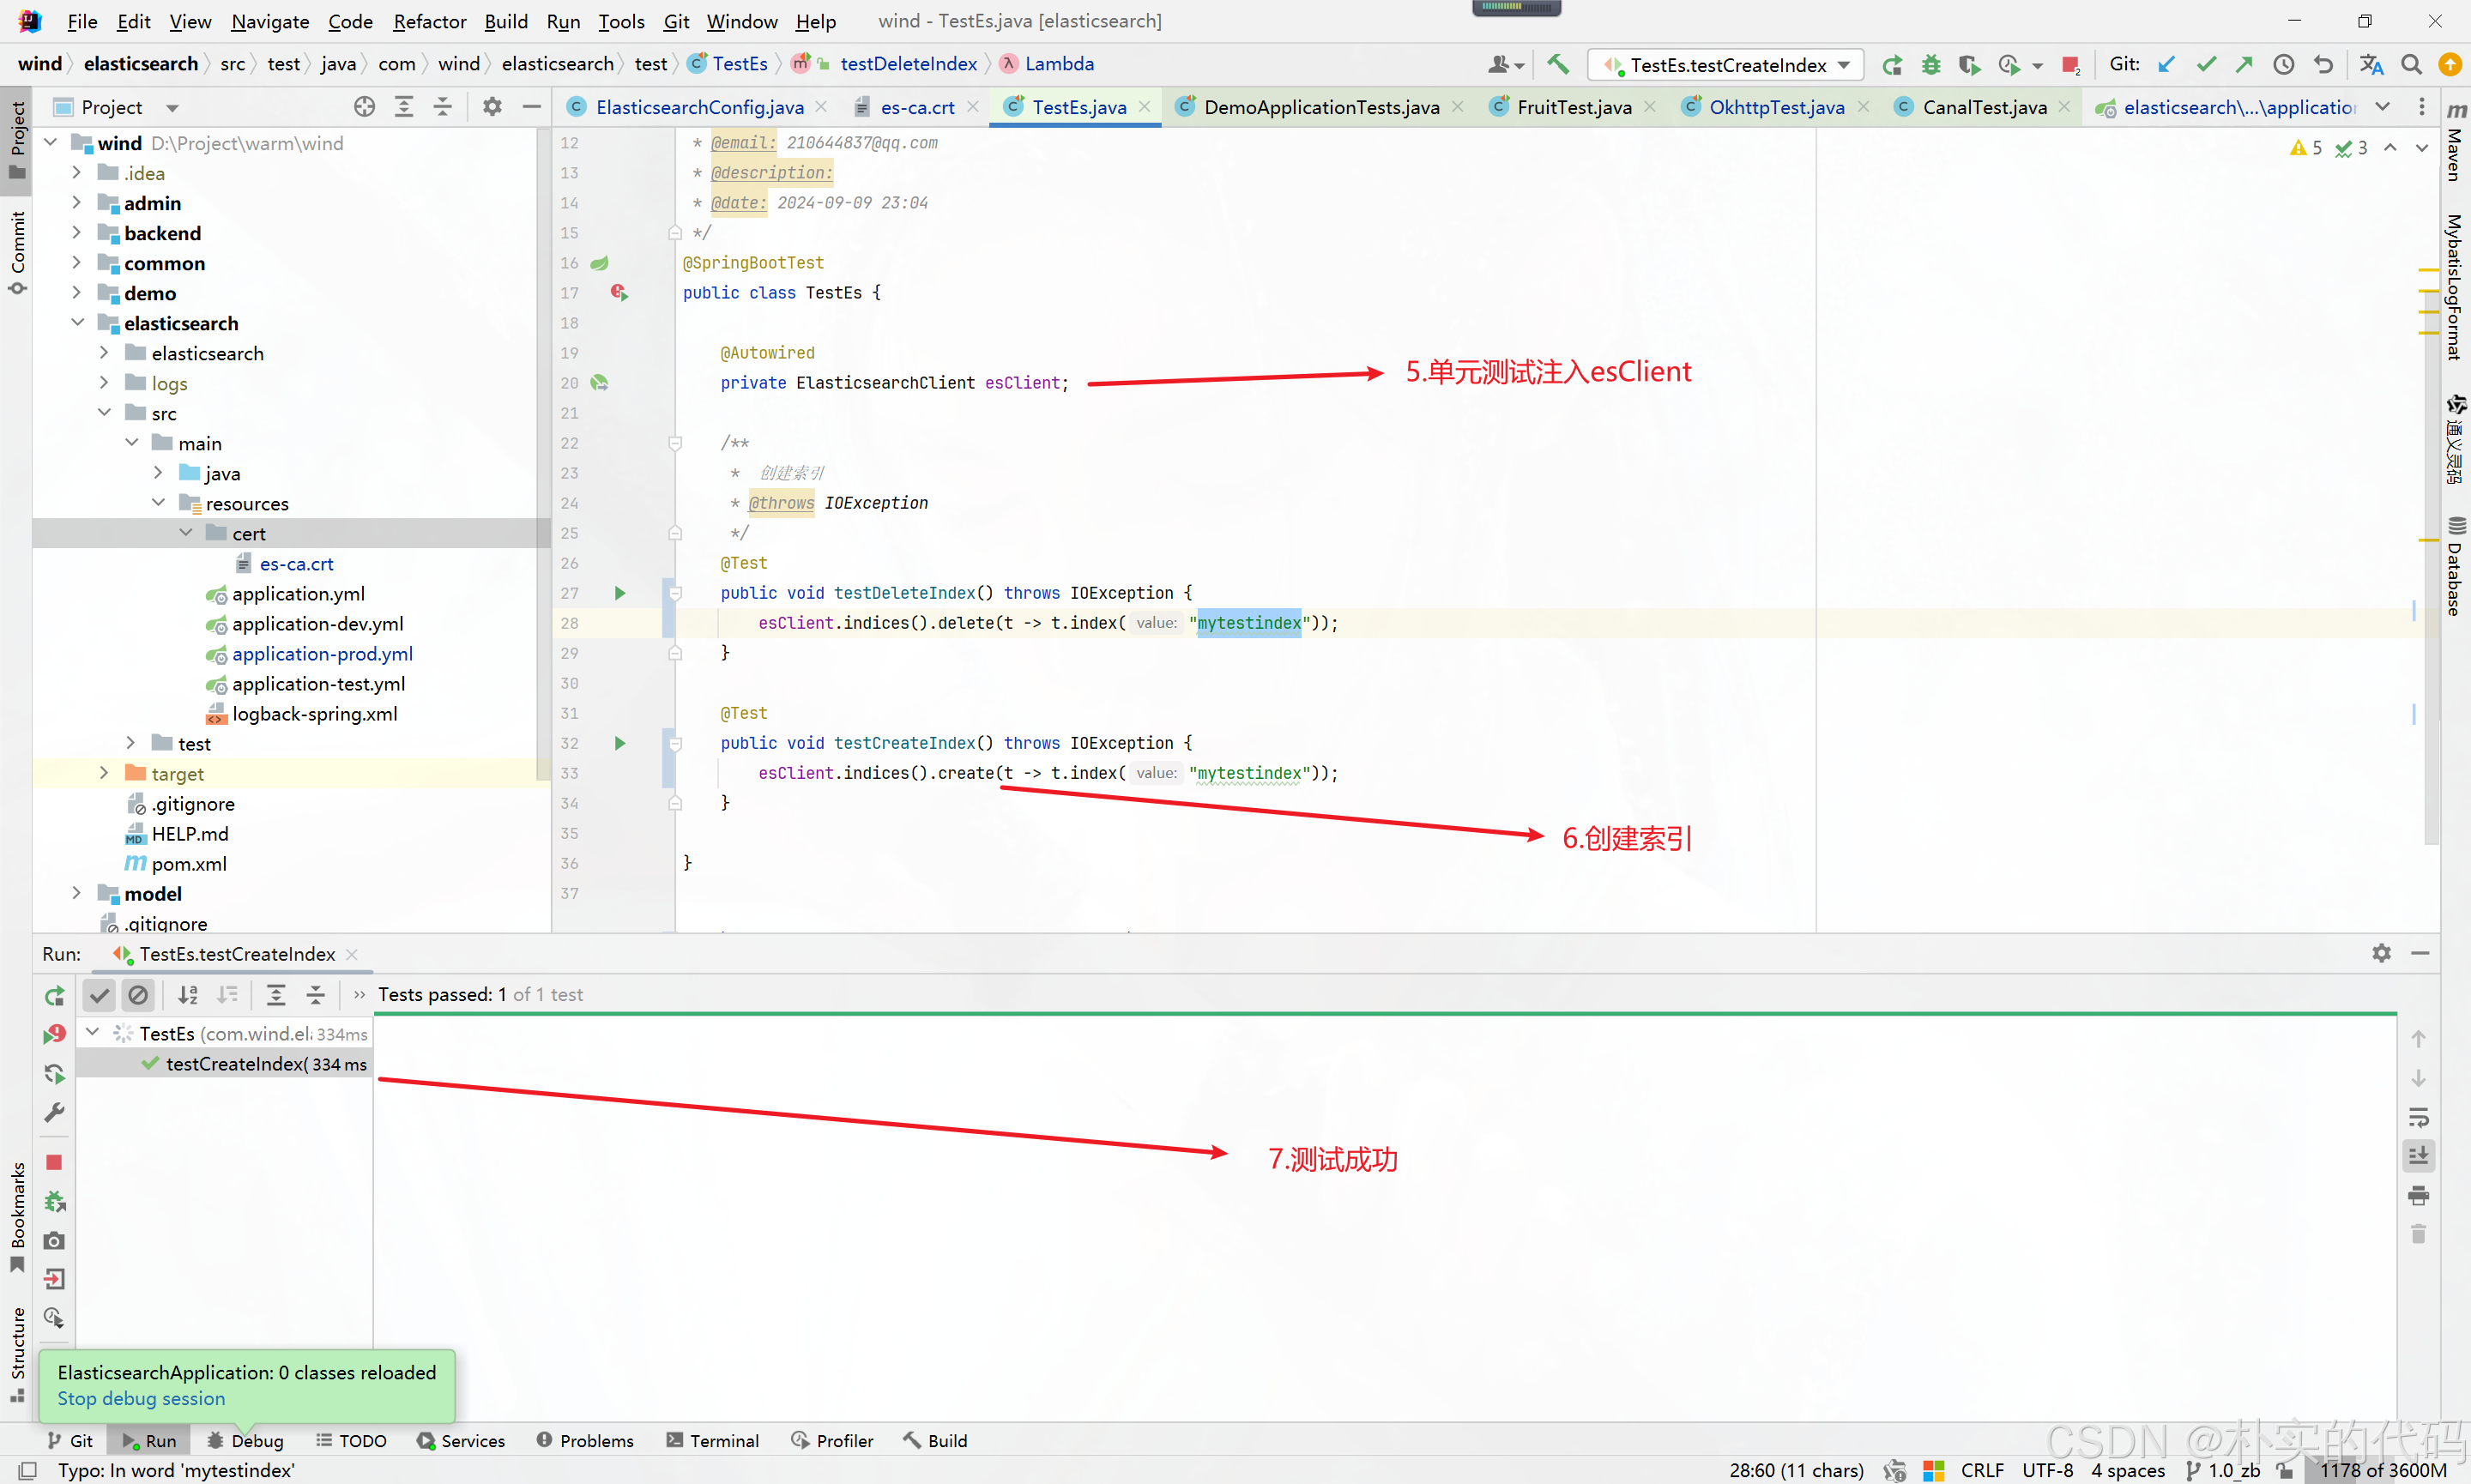Click the Debug bug icon in the toolbar
This screenshot has width=2471, height=1484.
[x=1930, y=65]
